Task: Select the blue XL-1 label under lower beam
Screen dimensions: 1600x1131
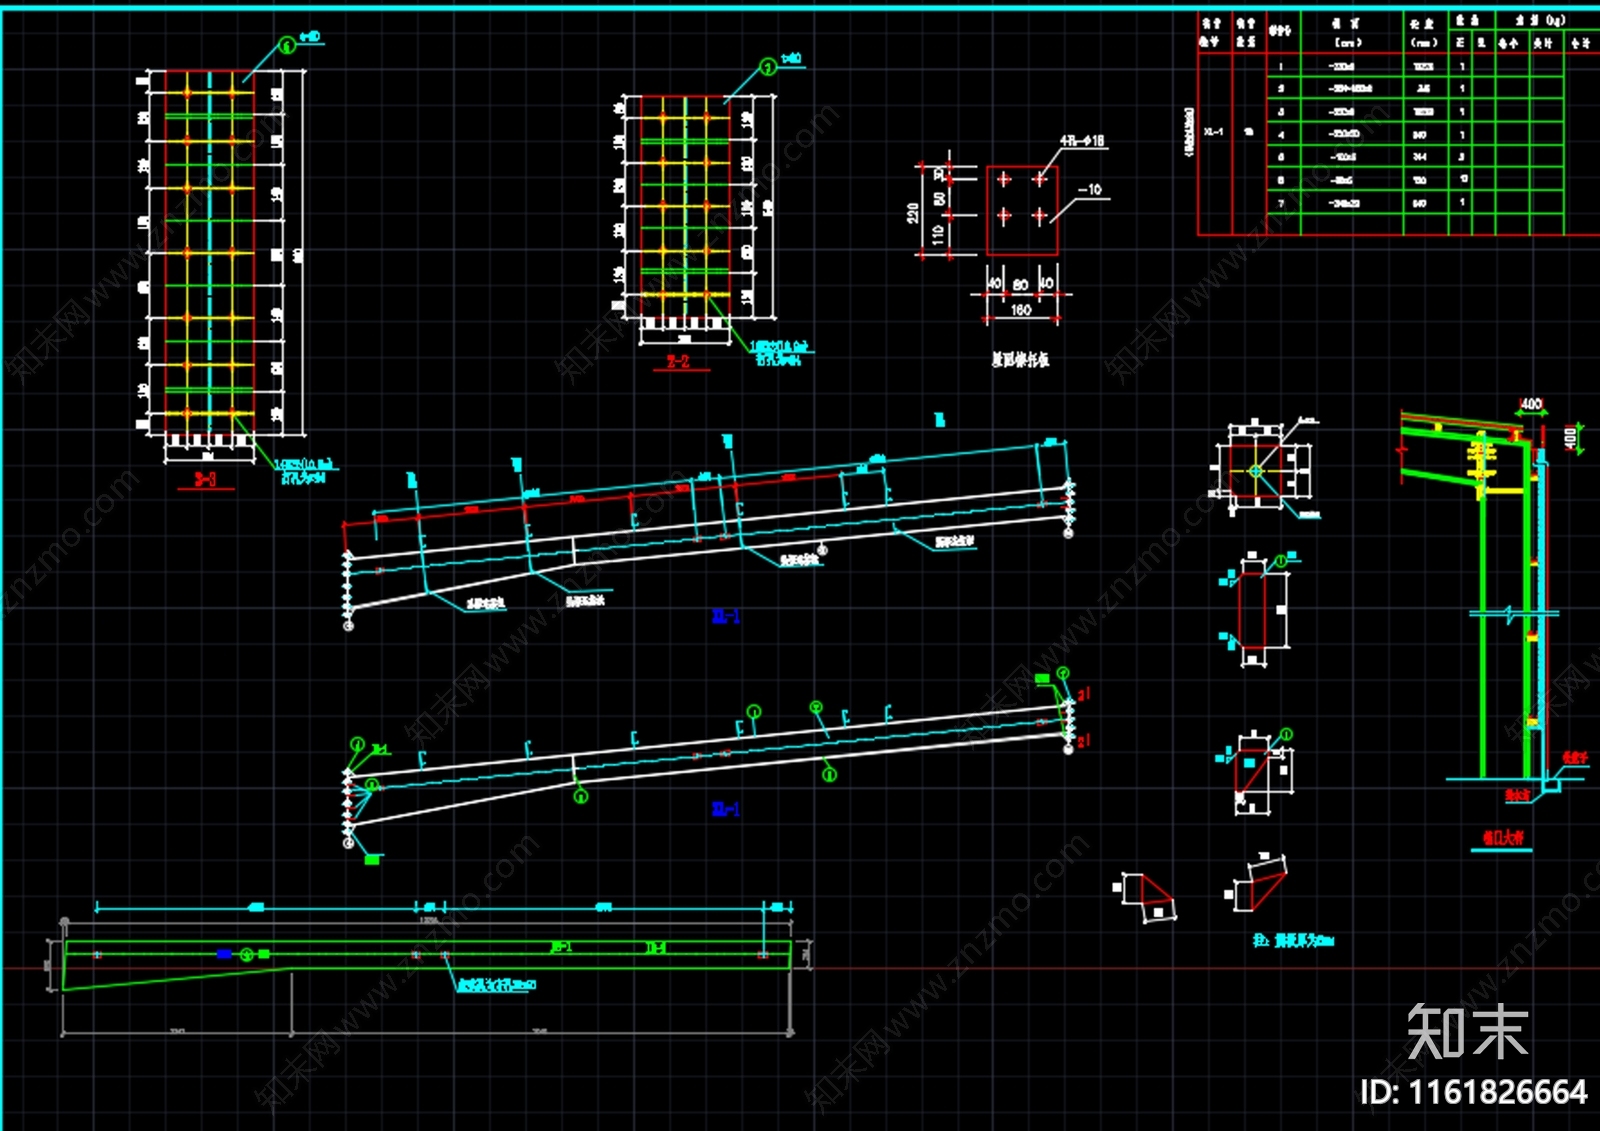Action: click(726, 808)
